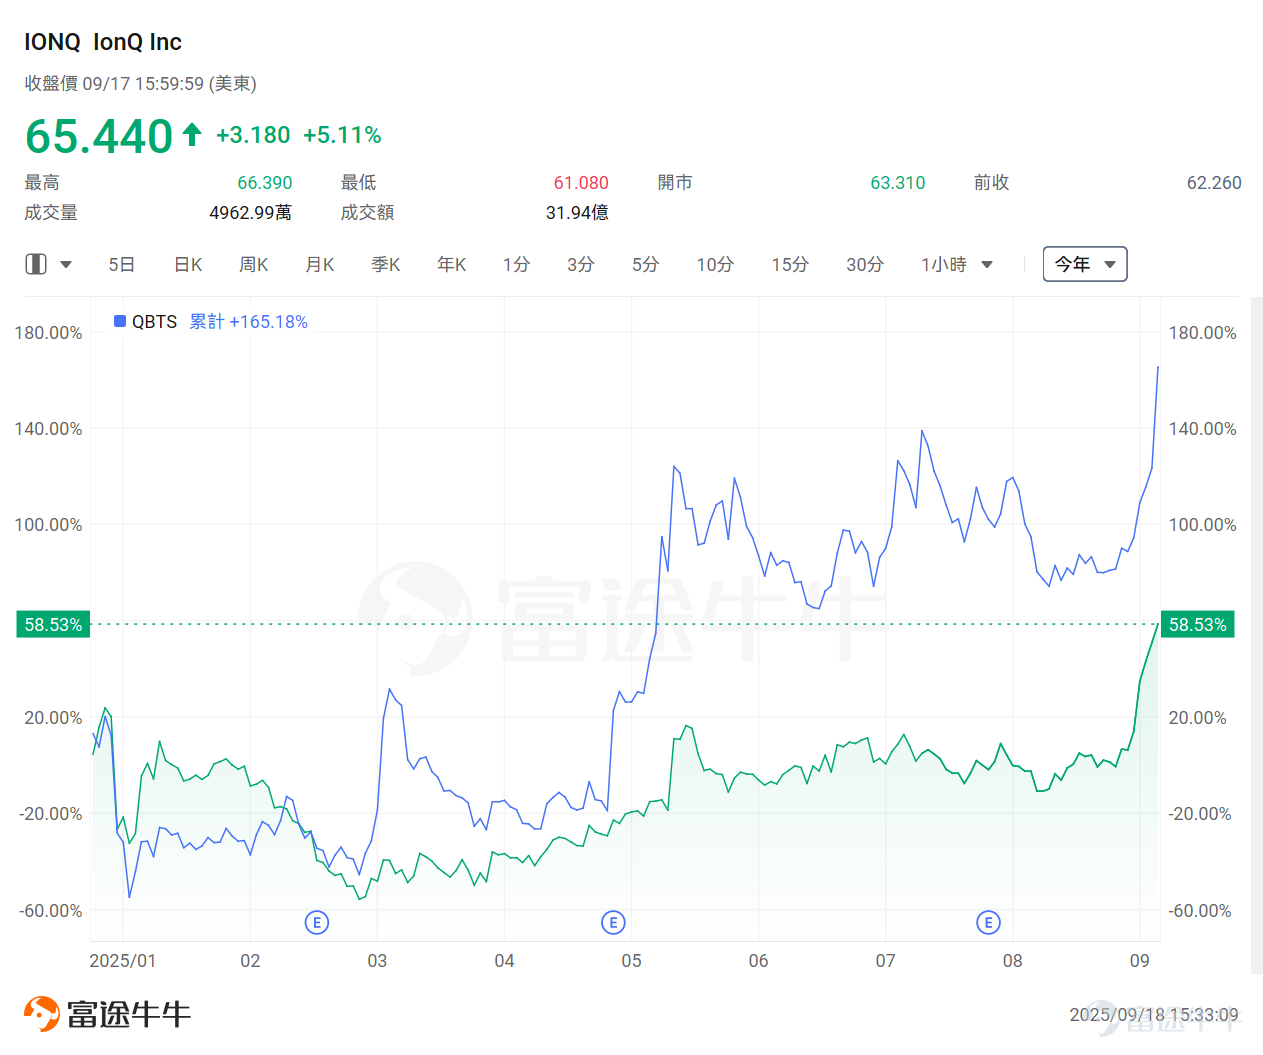1263x1055 pixels.
Task: Choose the 3分 interval
Action: tap(581, 264)
